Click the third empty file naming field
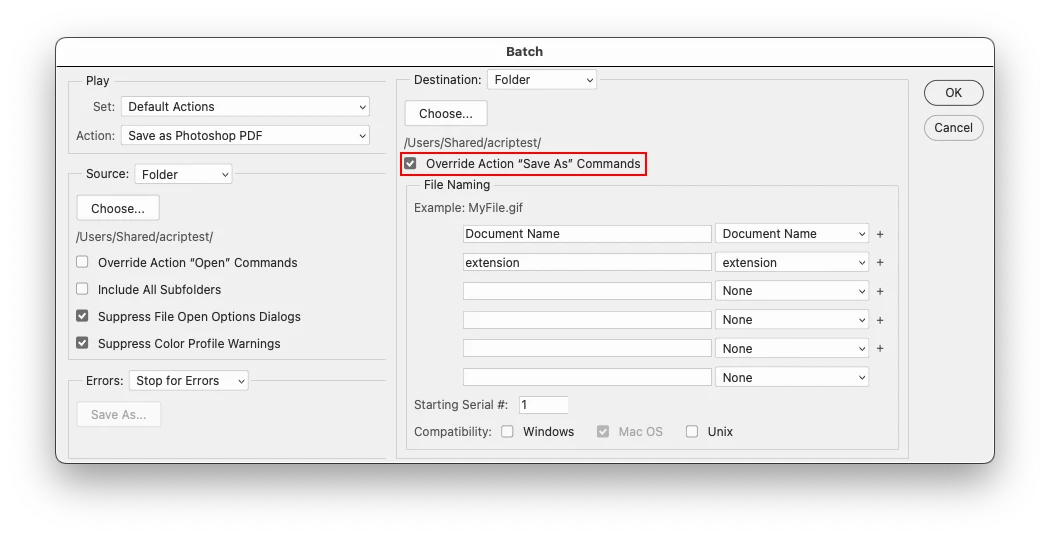This screenshot has height=537, width=1050. click(x=587, y=291)
